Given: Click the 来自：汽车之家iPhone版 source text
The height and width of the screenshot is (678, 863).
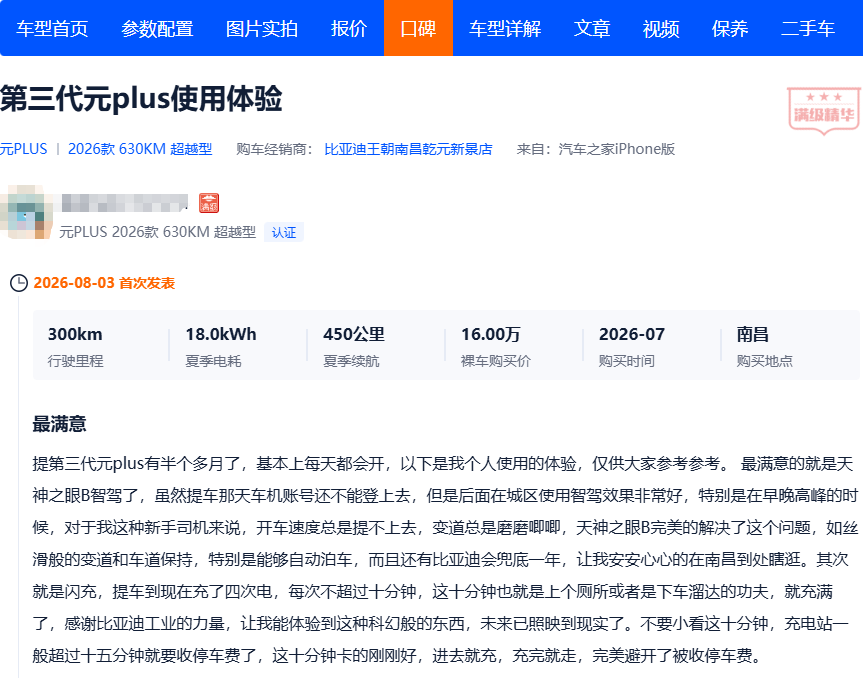Looking at the screenshot, I should pyautogui.click(x=596, y=149).
